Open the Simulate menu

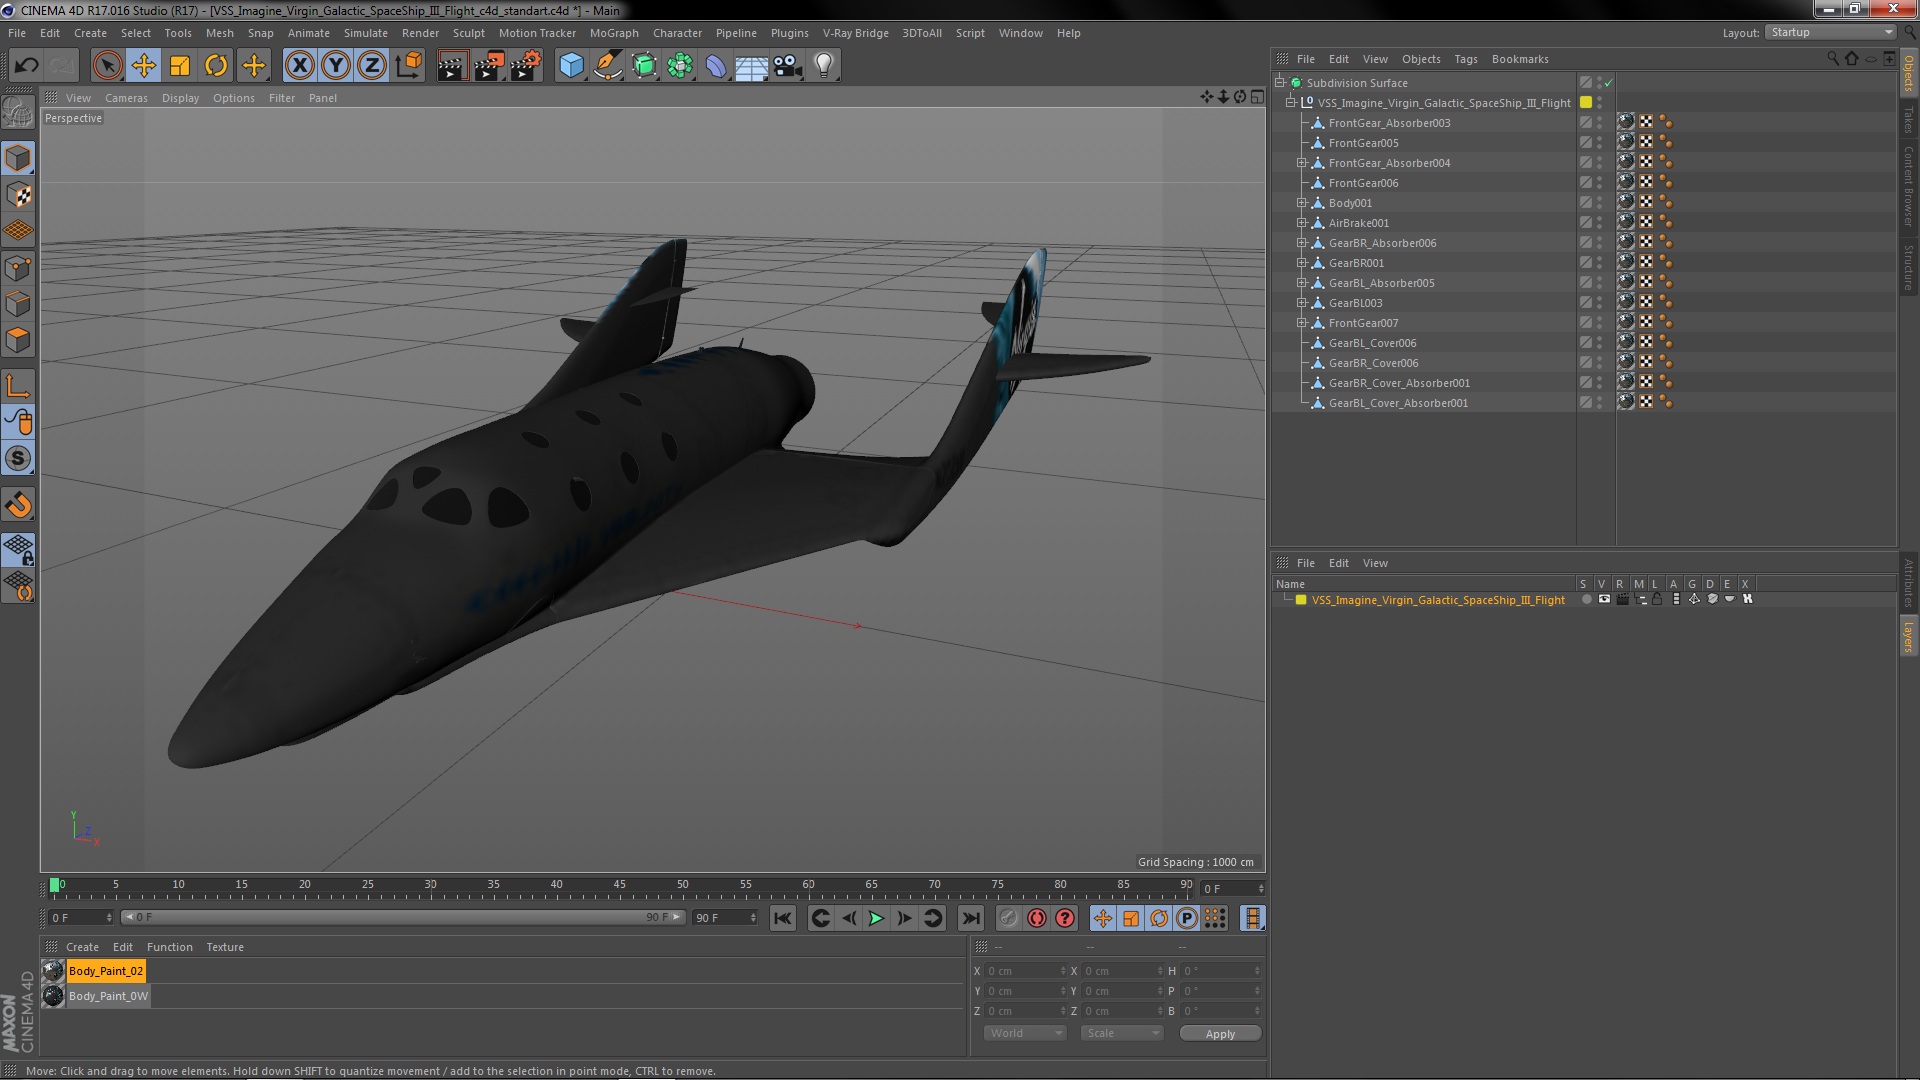coord(364,33)
